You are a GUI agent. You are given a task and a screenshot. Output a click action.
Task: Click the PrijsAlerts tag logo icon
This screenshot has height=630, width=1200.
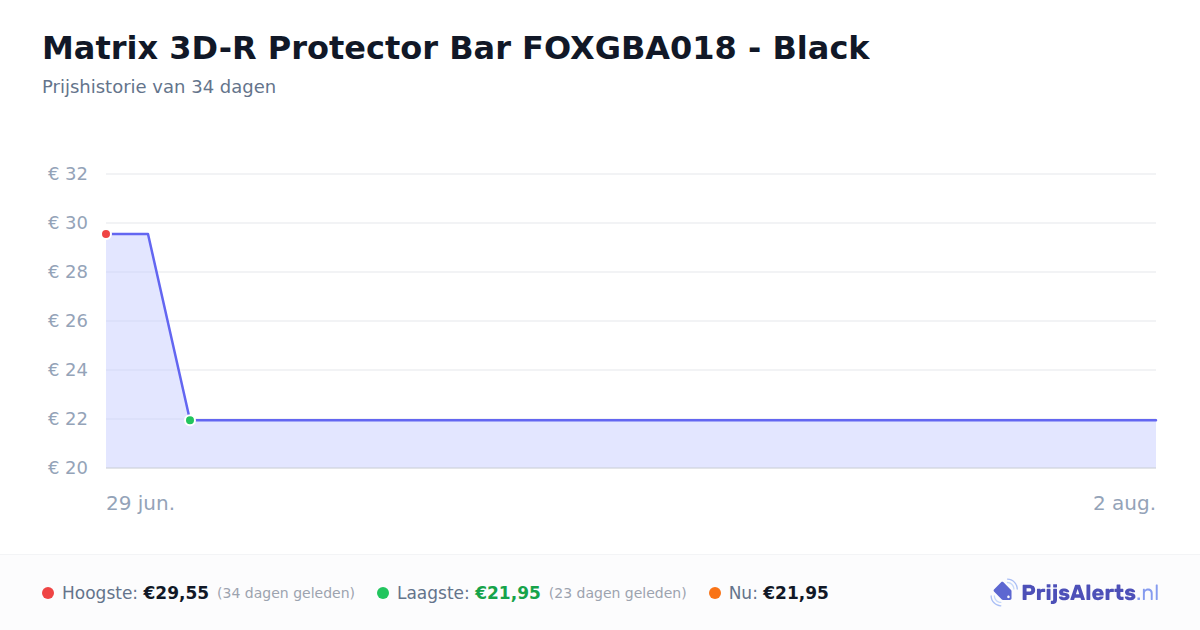pos(1004,593)
